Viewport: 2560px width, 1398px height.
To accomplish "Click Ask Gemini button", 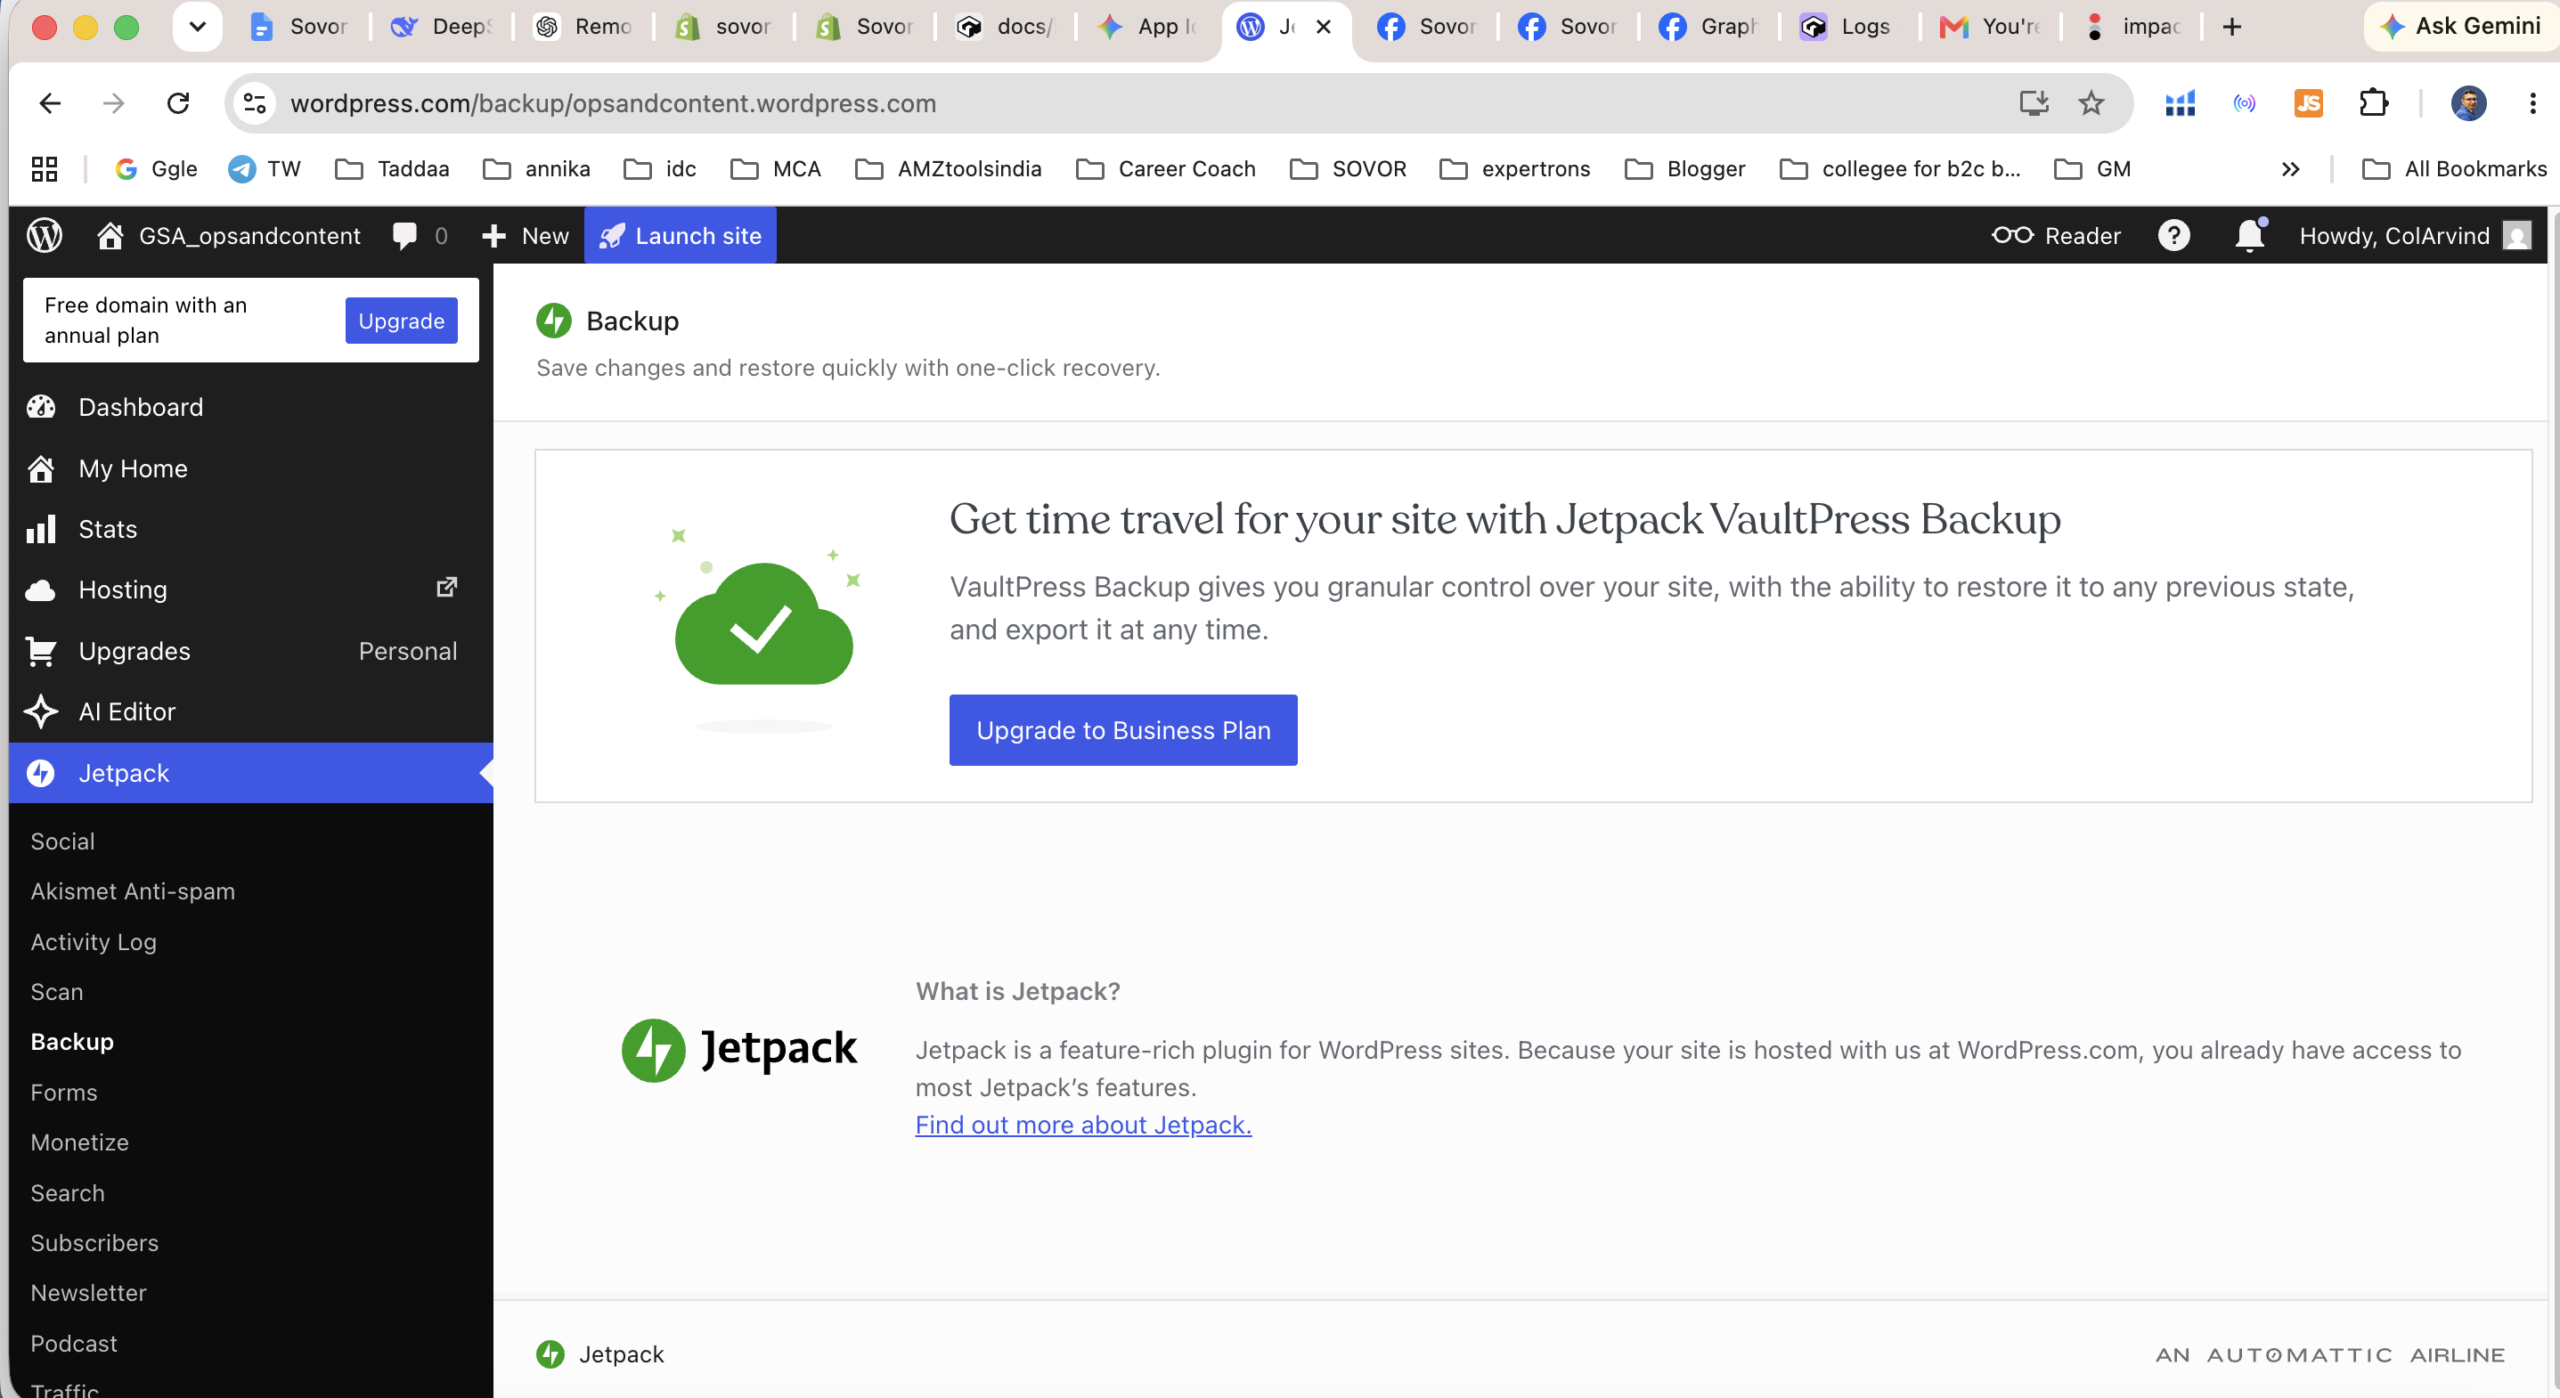I will click(2461, 27).
